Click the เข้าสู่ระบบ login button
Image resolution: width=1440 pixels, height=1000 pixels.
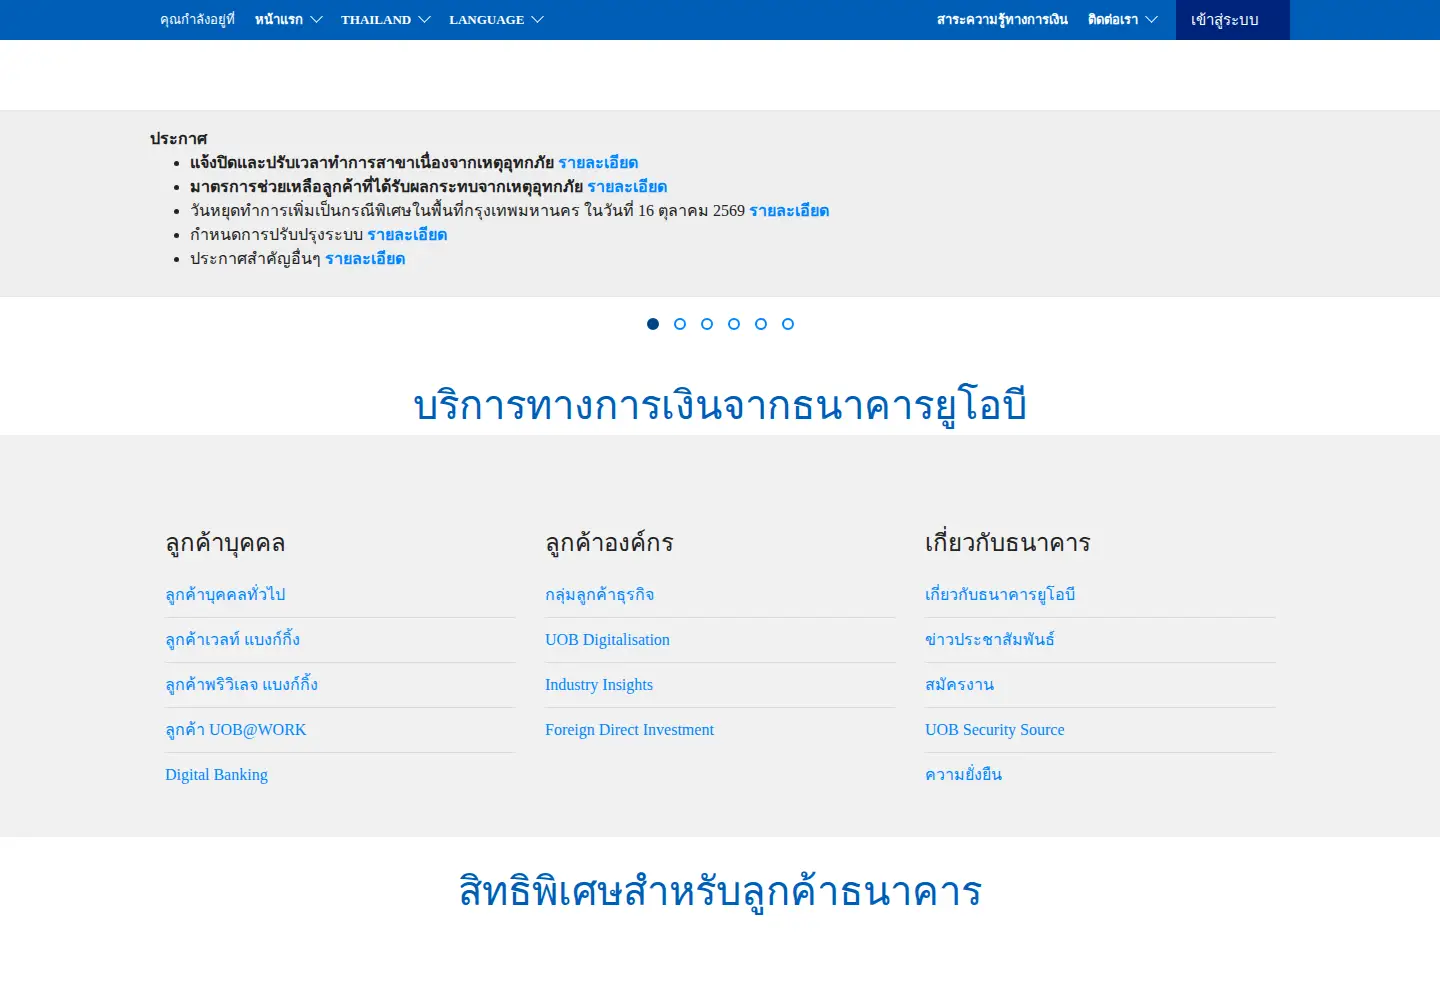(1232, 20)
